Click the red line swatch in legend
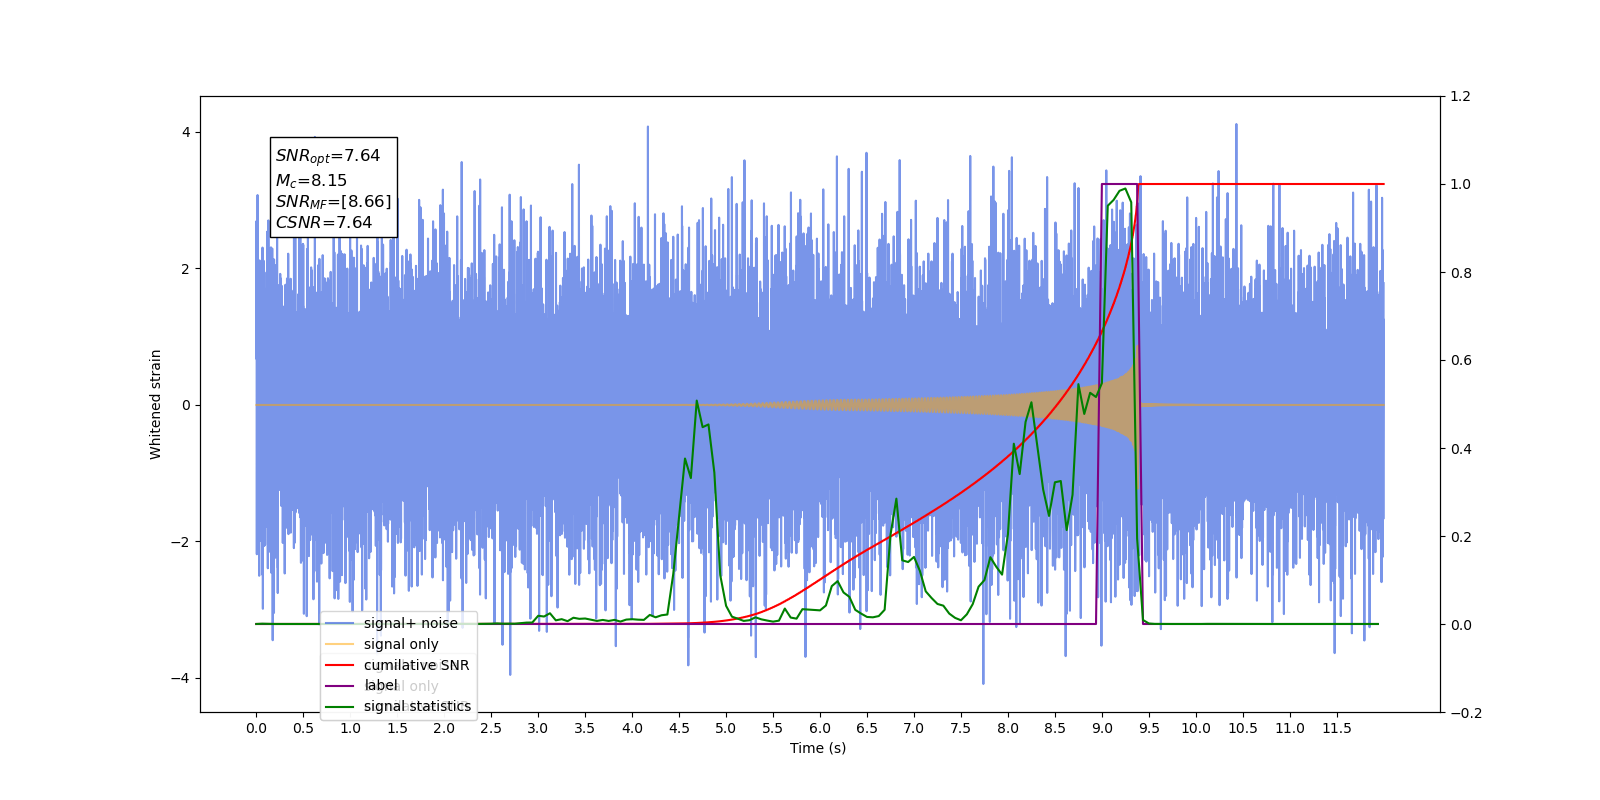 tap(340, 665)
